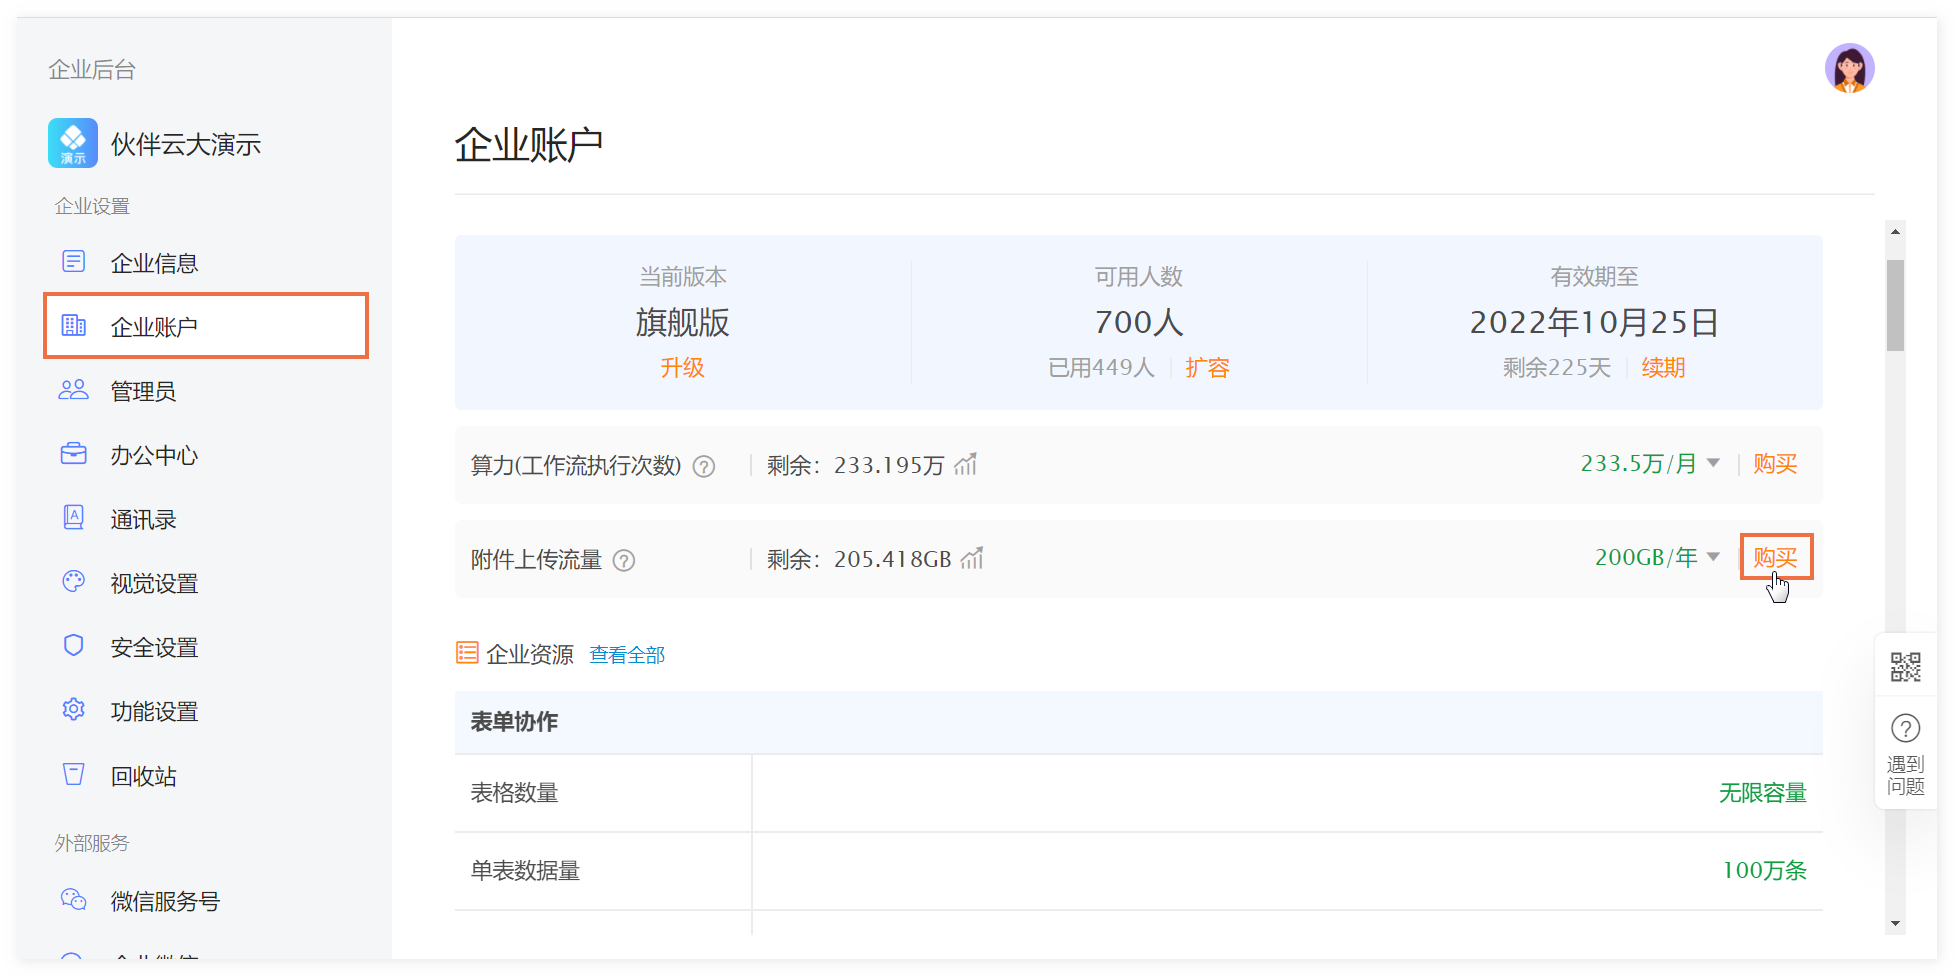Open 企业信息 in the sidebar

(x=154, y=263)
